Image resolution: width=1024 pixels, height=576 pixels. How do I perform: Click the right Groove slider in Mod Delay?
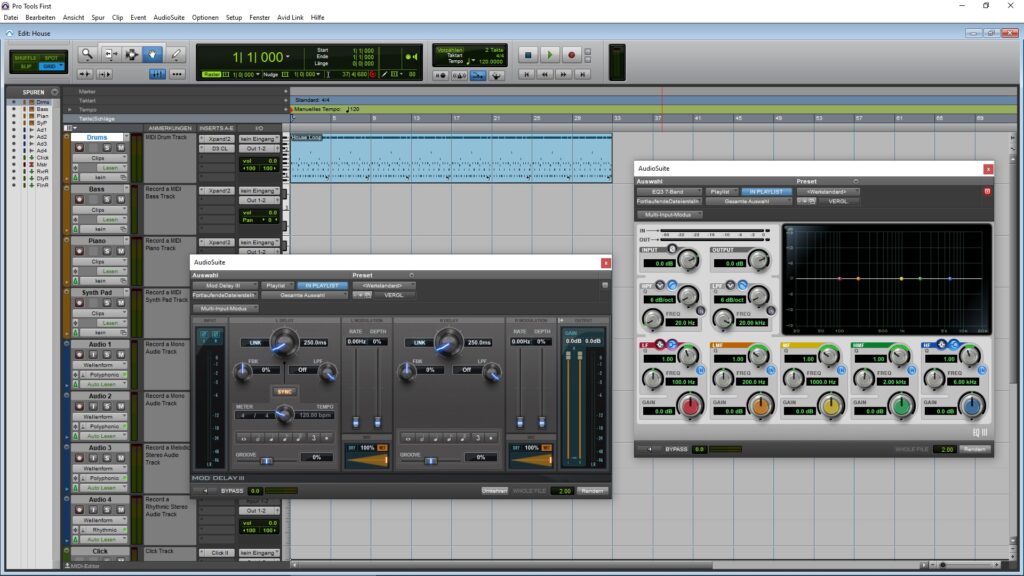431,461
